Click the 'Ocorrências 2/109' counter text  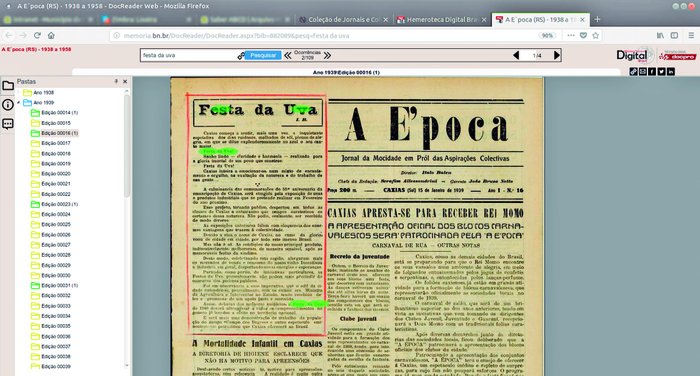[308, 55]
